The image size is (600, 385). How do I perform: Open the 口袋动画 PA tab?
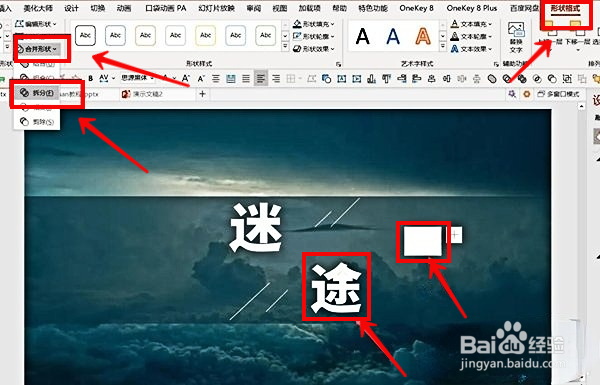tap(166, 8)
